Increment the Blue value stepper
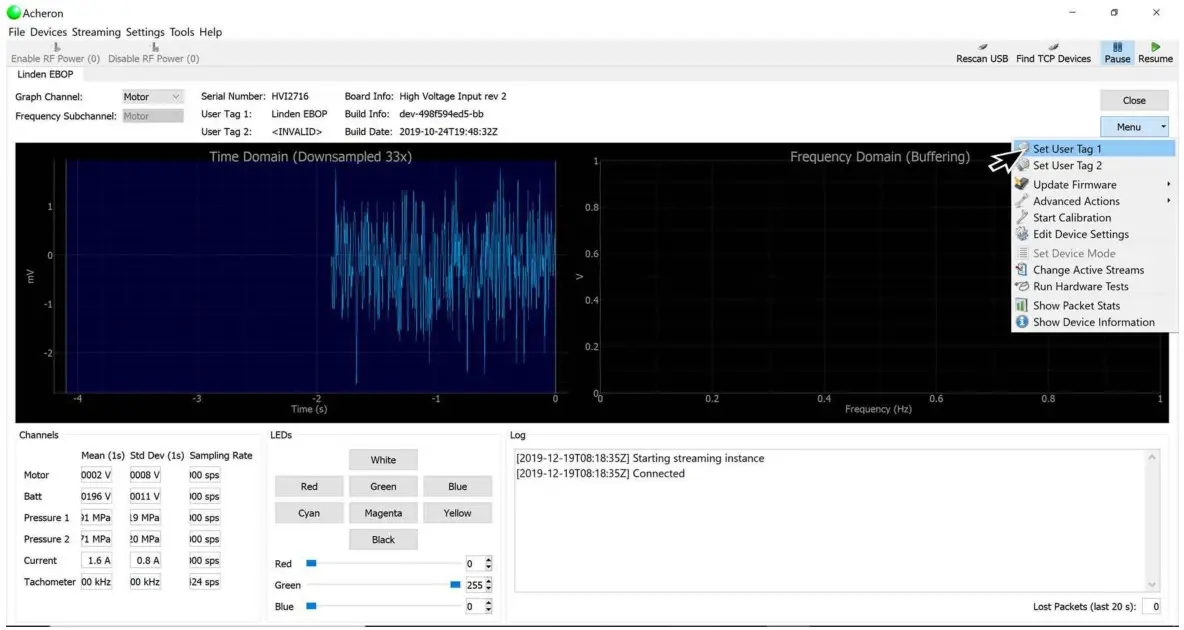This screenshot has width=1184, height=630. [486, 601]
